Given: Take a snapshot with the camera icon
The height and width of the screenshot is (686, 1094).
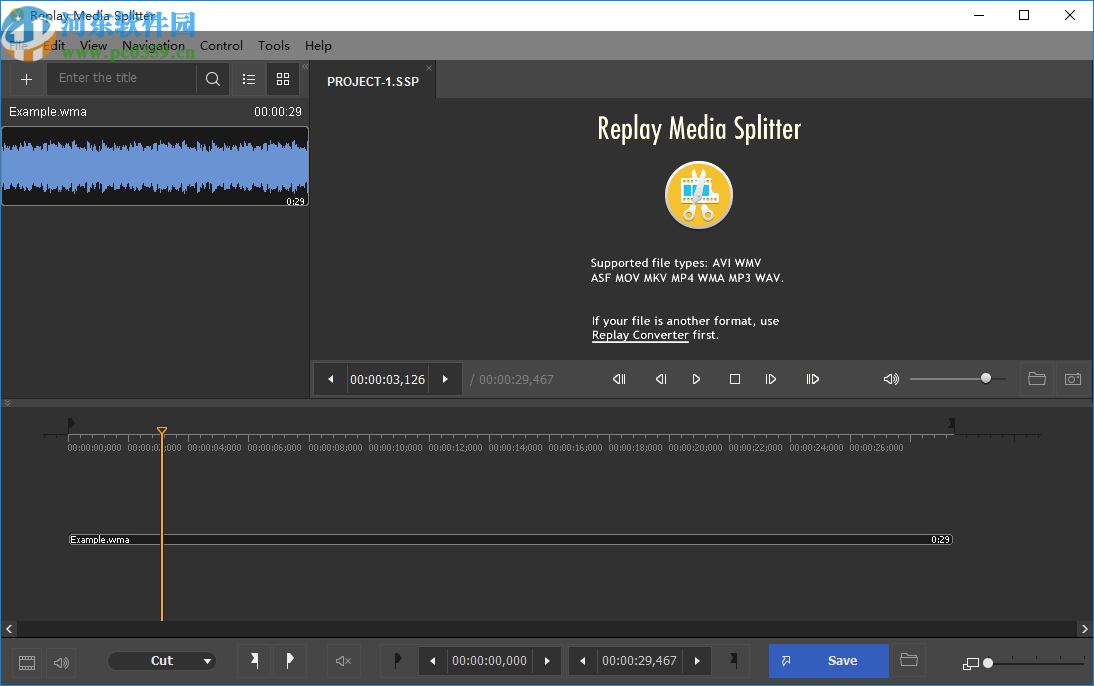Looking at the screenshot, I should tap(1073, 379).
